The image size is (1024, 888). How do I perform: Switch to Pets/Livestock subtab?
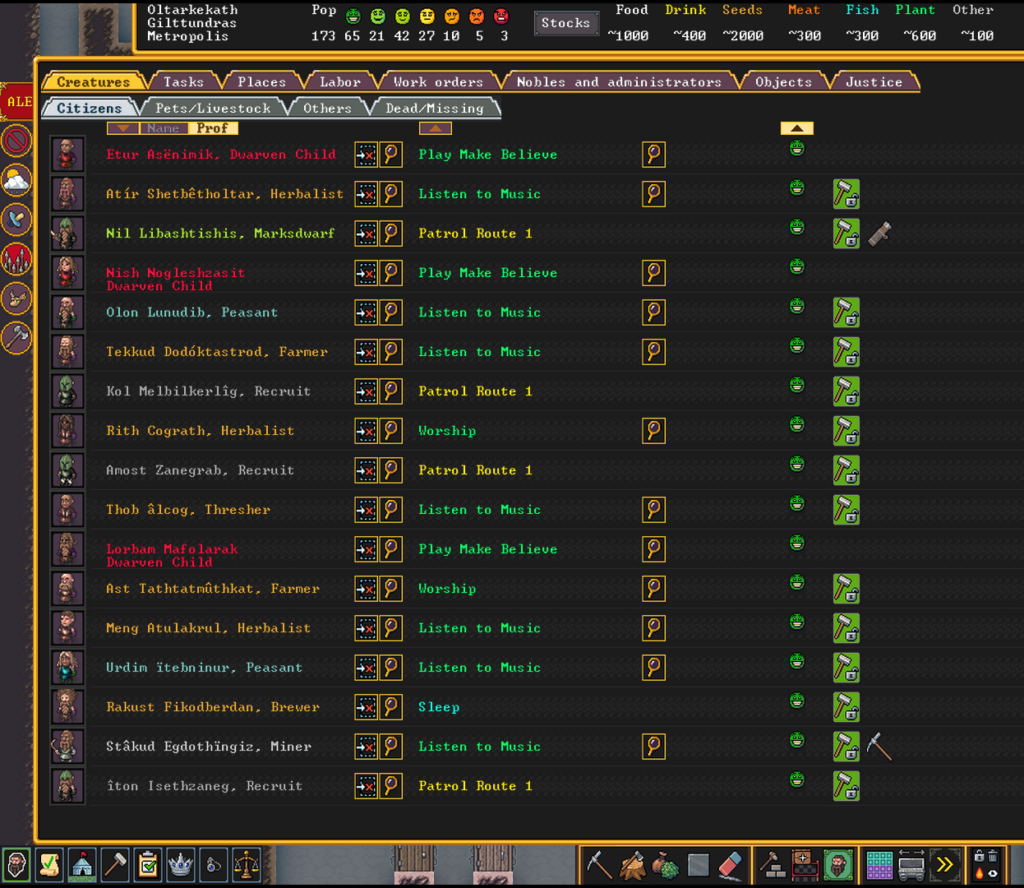[x=213, y=108]
